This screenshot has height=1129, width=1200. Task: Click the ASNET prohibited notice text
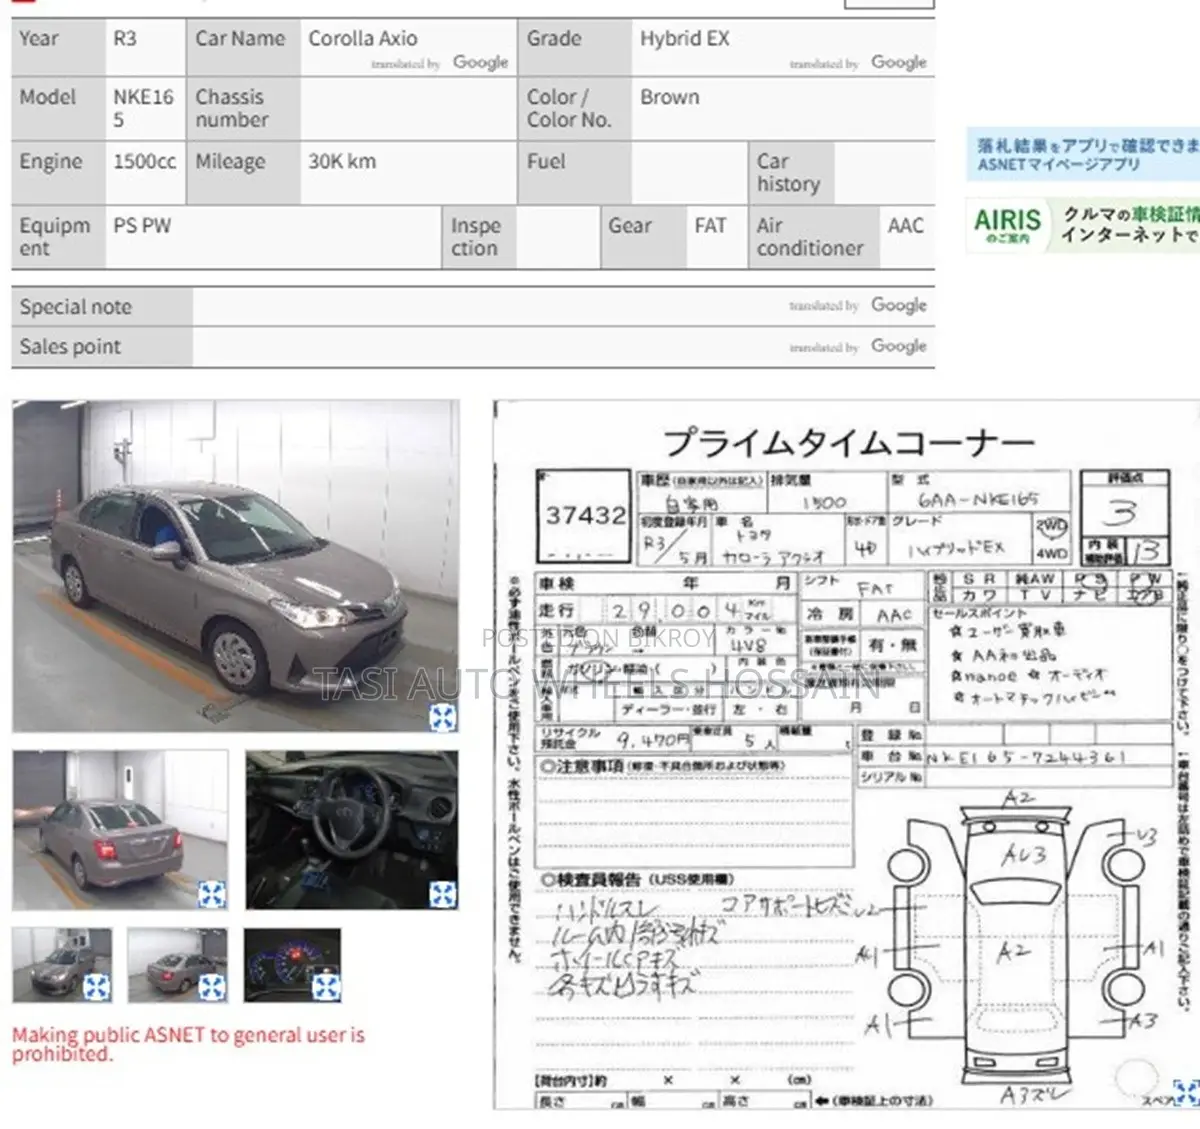coord(188,1044)
